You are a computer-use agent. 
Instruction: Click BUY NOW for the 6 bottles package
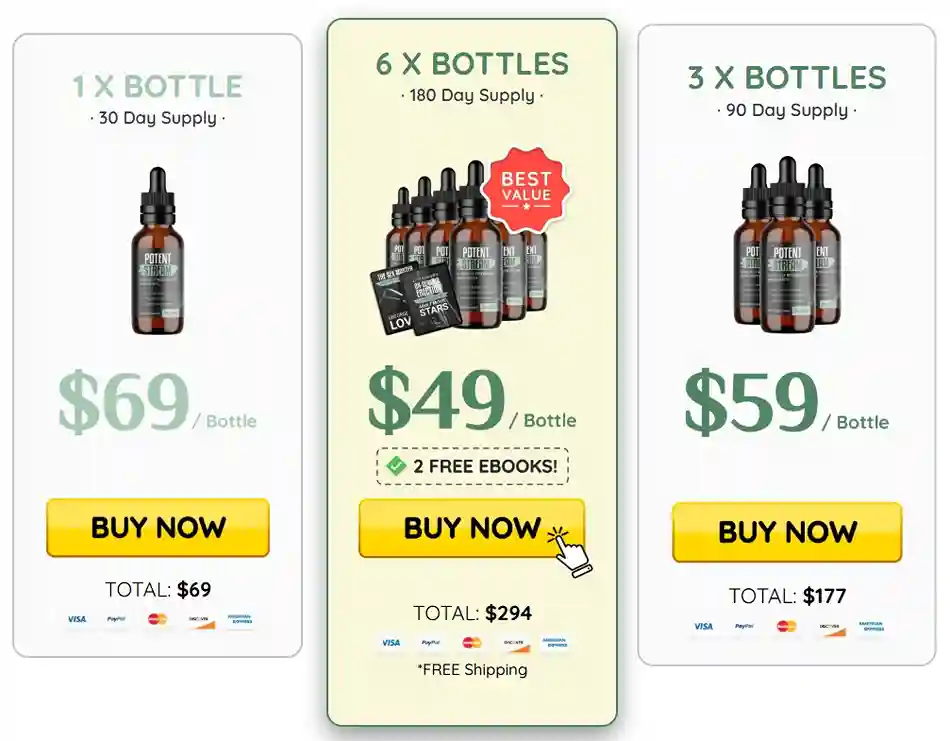click(x=471, y=528)
